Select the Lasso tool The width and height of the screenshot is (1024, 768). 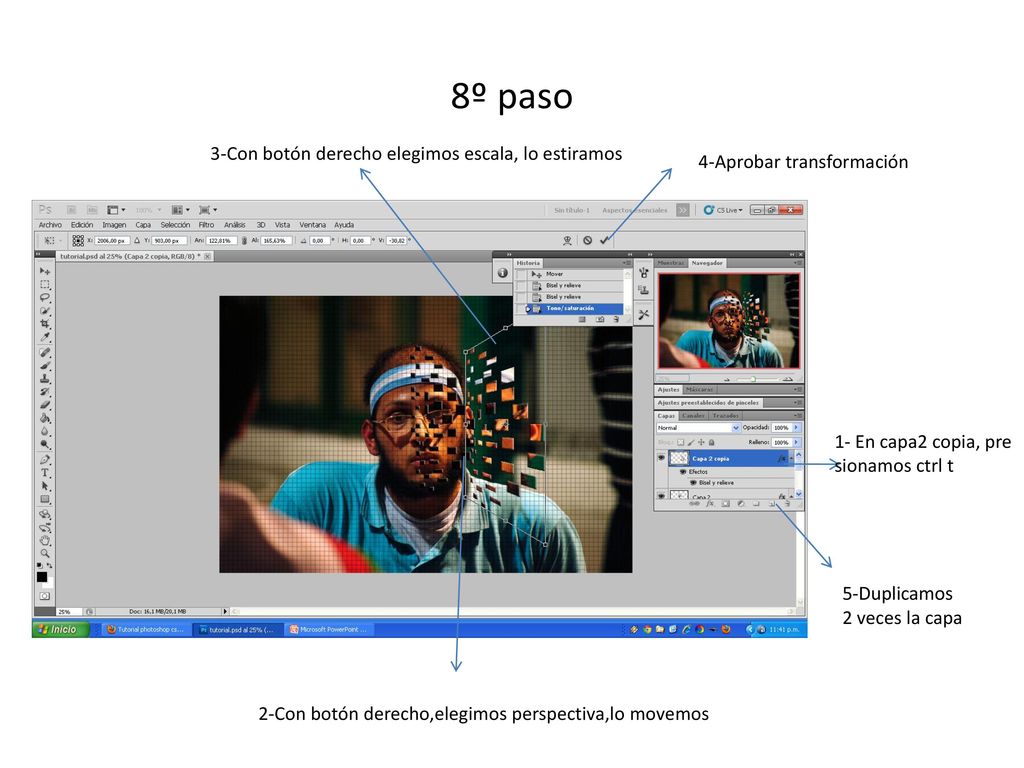click(x=44, y=297)
